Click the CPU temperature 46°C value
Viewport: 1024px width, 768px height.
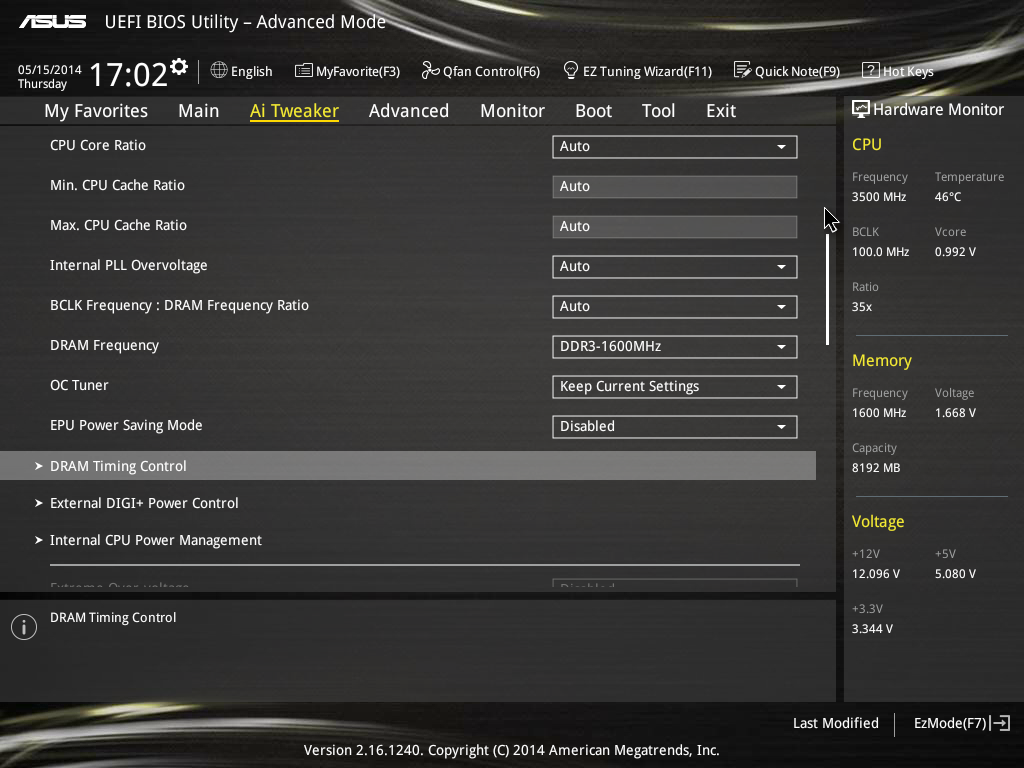[x=948, y=197]
